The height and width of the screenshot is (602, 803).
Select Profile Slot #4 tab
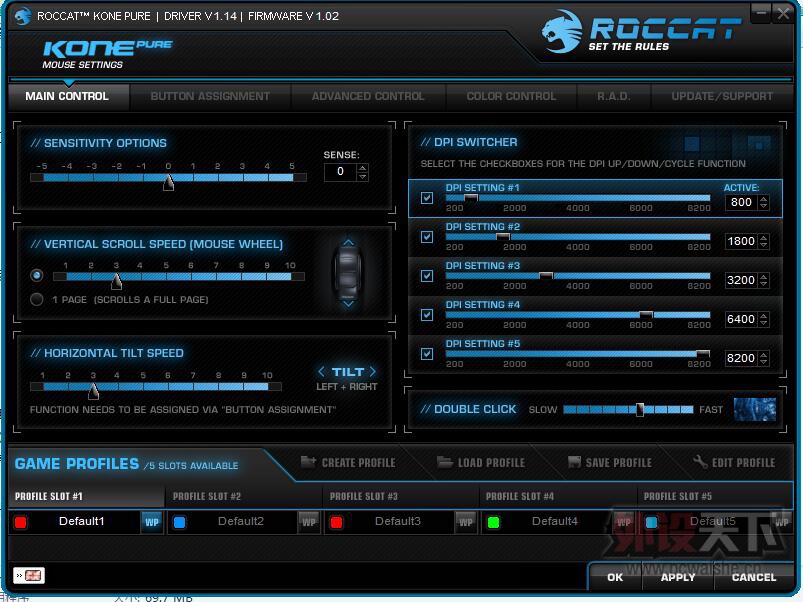(558, 496)
